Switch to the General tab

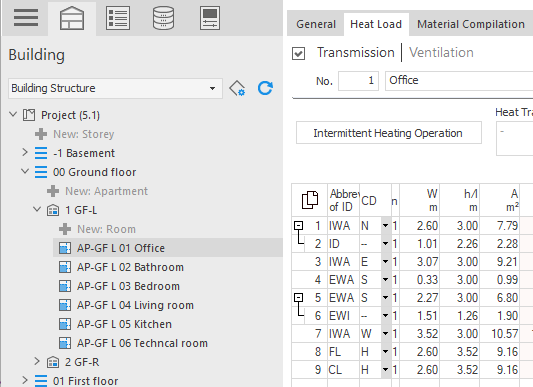[316, 24]
